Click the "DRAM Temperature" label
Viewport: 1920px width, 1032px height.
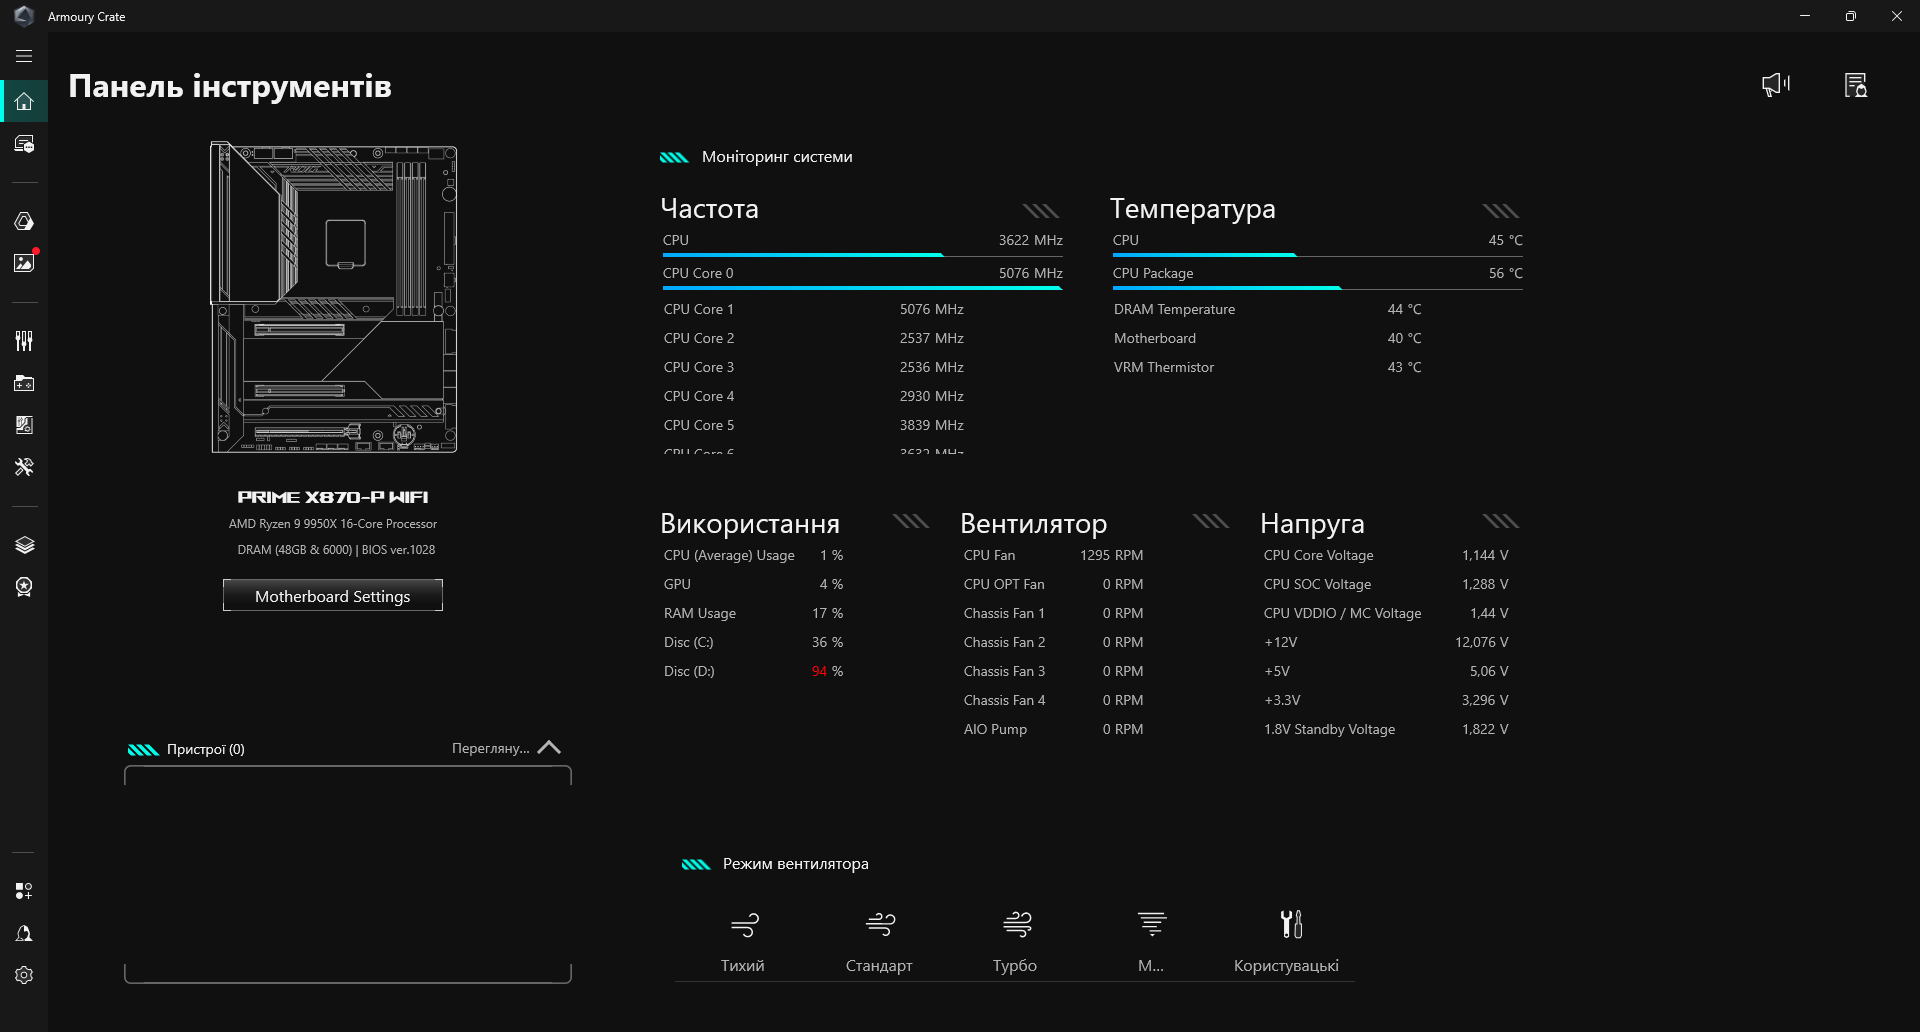1174,309
